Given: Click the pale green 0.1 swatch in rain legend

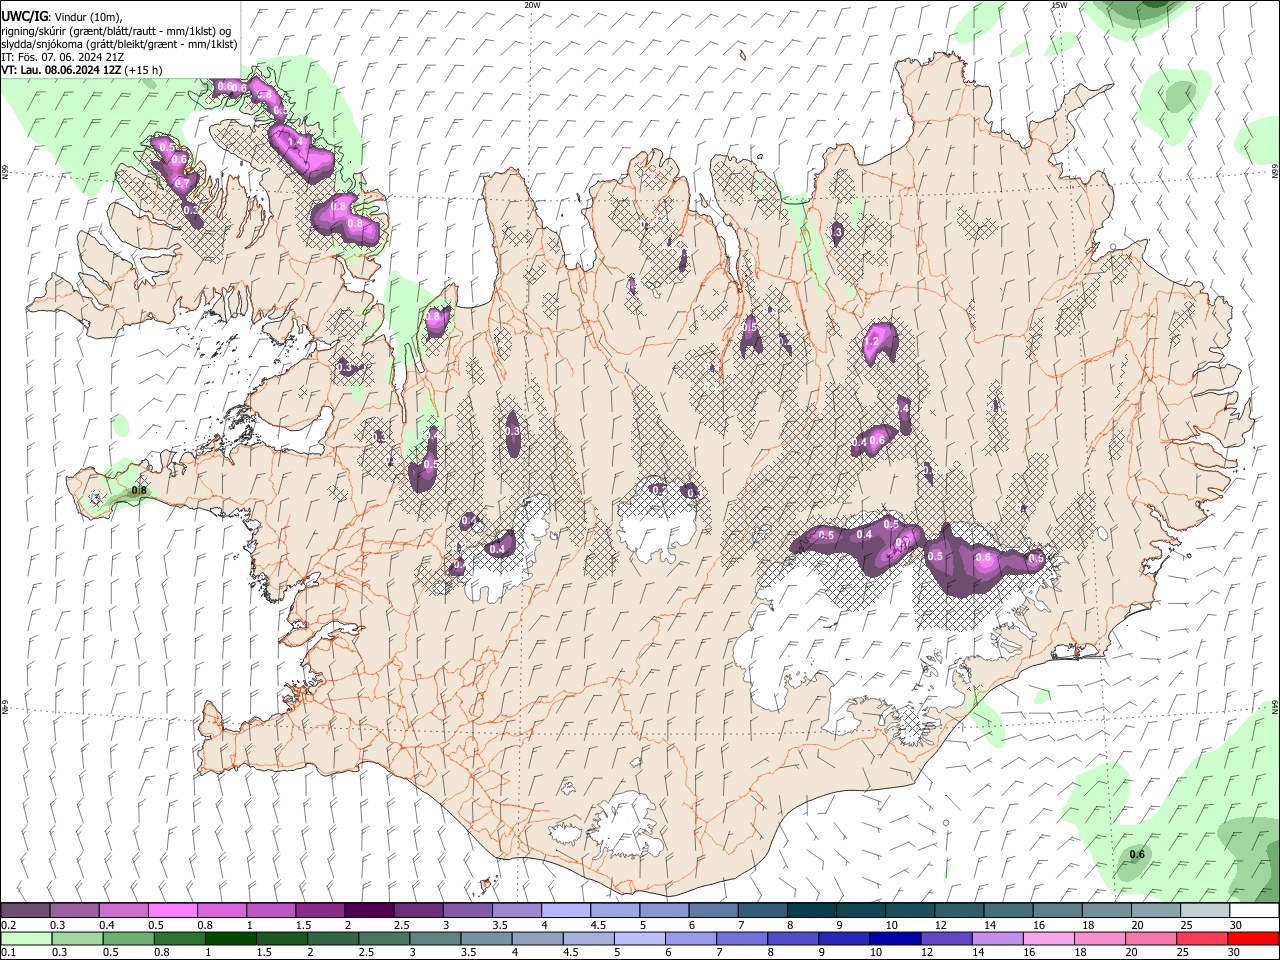Looking at the screenshot, I should [x=26, y=939].
